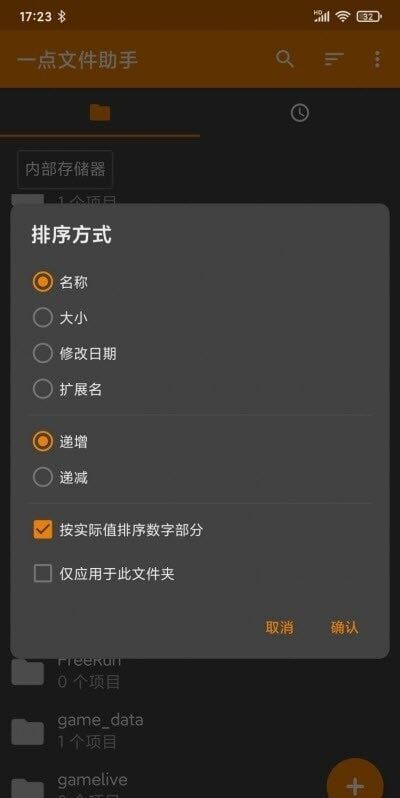This screenshot has width=400, height=798.
Task: Open the game_data folder icon
Action: click(27, 731)
